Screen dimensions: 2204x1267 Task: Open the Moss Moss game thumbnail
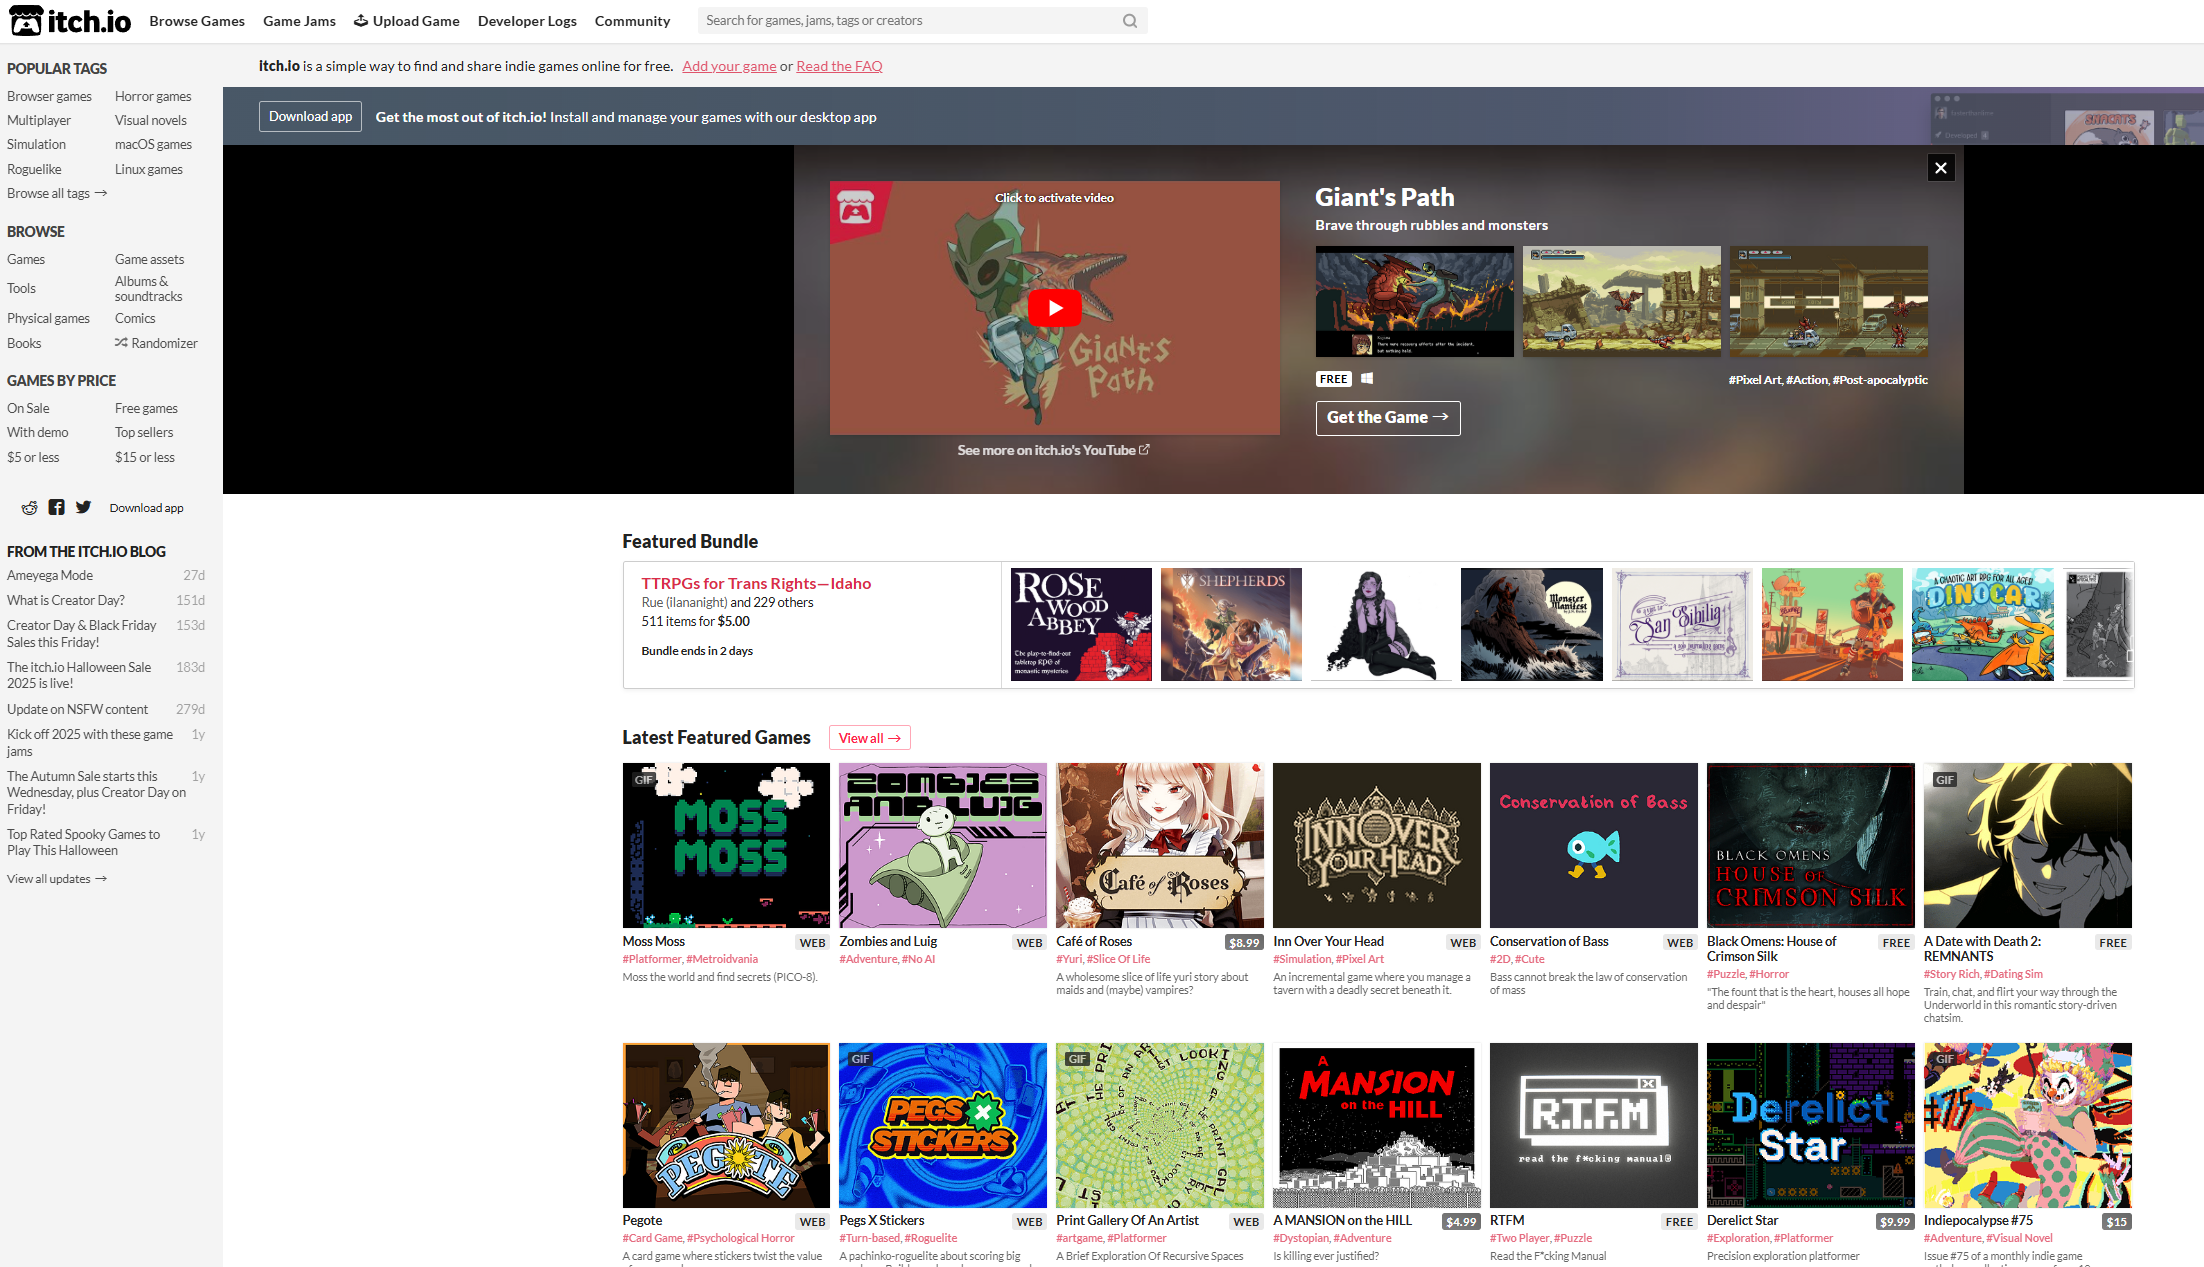[726, 845]
